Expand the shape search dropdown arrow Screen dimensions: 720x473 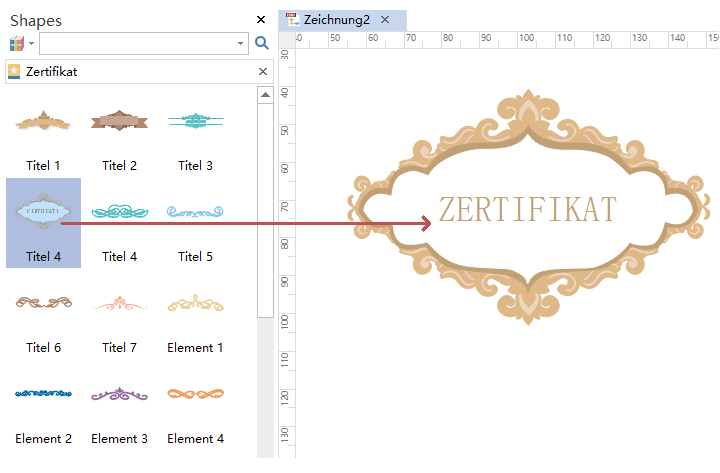[x=241, y=44]
